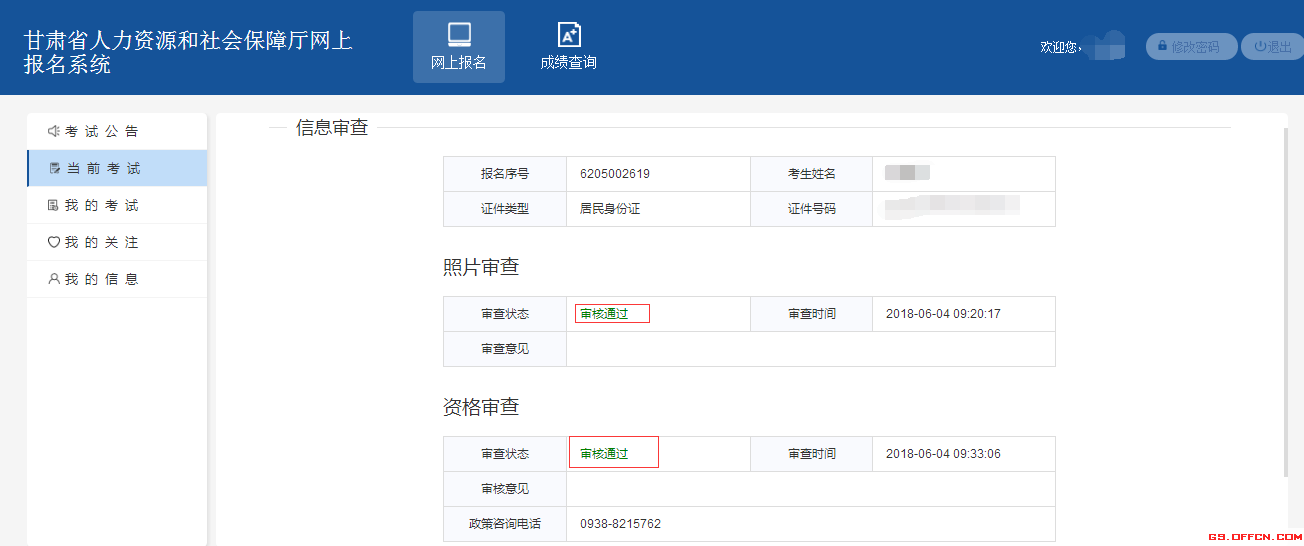Click the laptop icon above 网上报名
Image resolution: width=1304 pixels, height=546 pixels.
click(x=459, y=35)
